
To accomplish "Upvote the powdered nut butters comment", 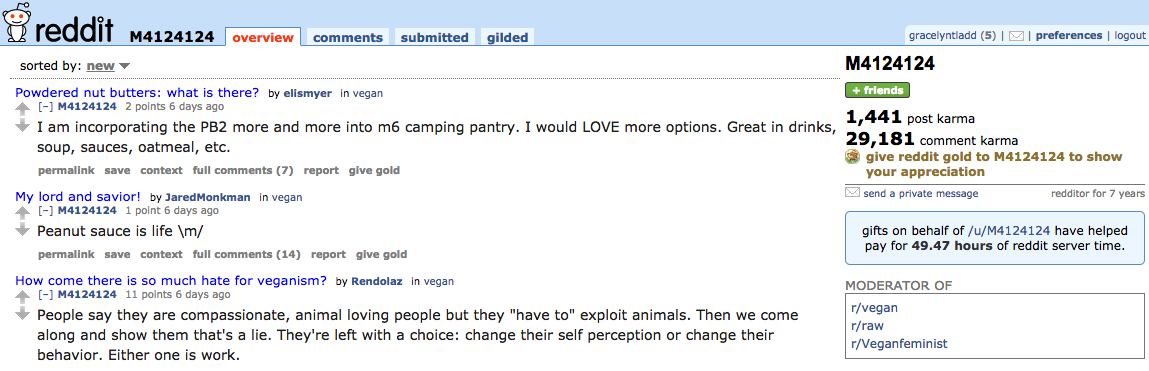I will click(x=24, y=109).
